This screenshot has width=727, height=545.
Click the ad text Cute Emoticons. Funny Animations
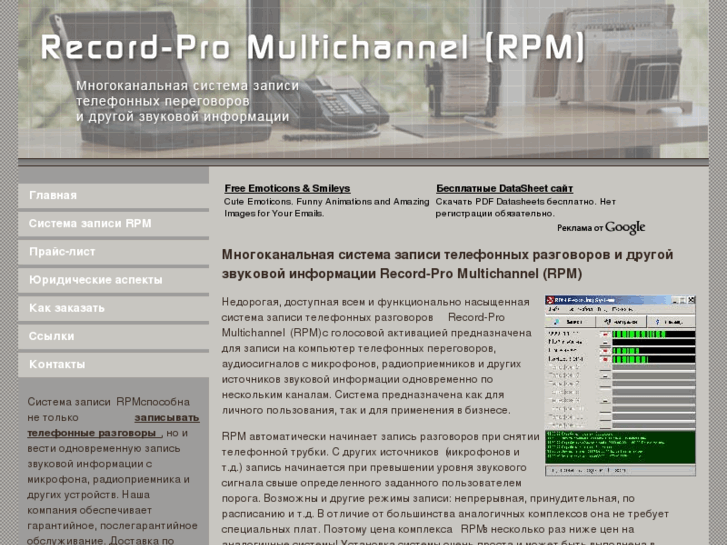327,207
